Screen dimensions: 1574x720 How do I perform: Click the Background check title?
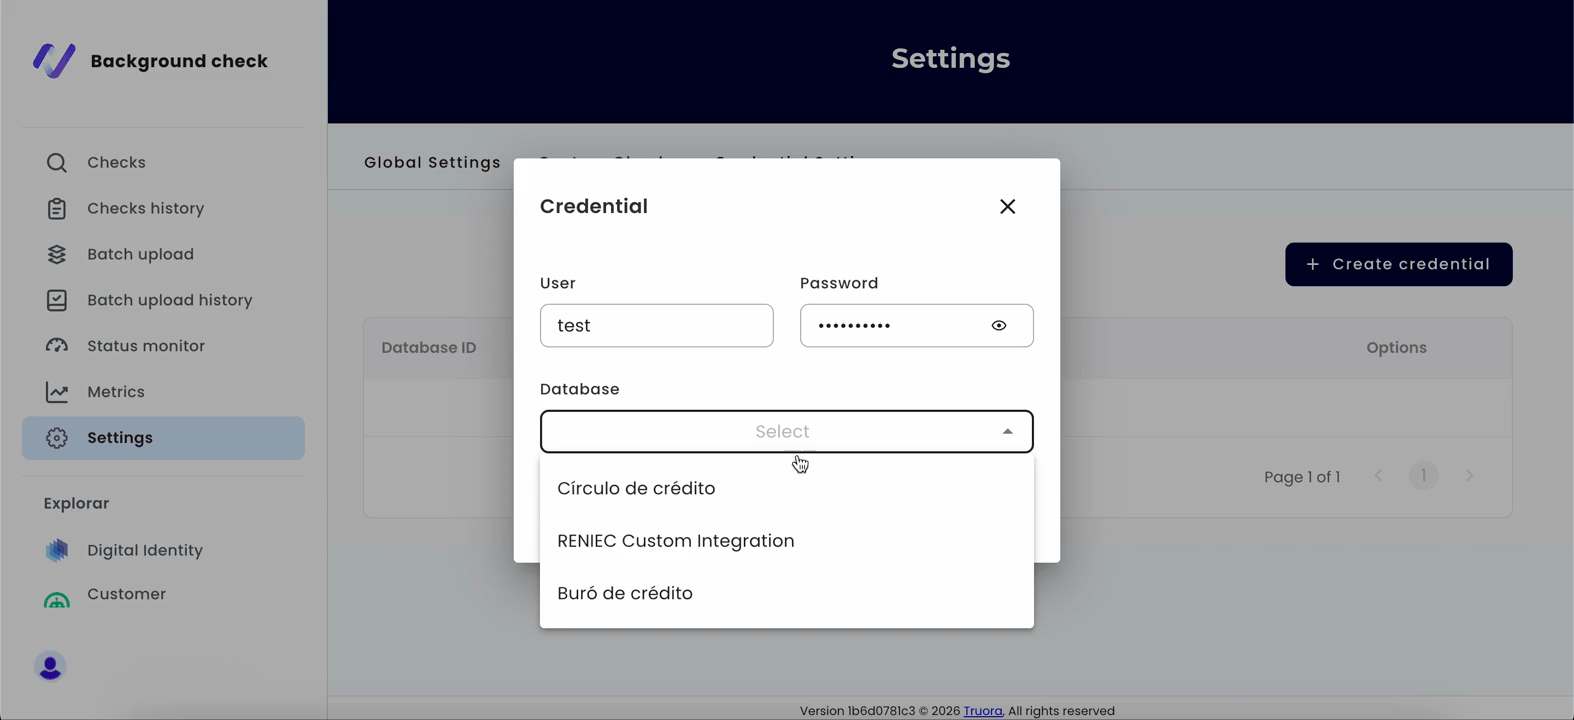pyautogui.click(x=179, y=61)
